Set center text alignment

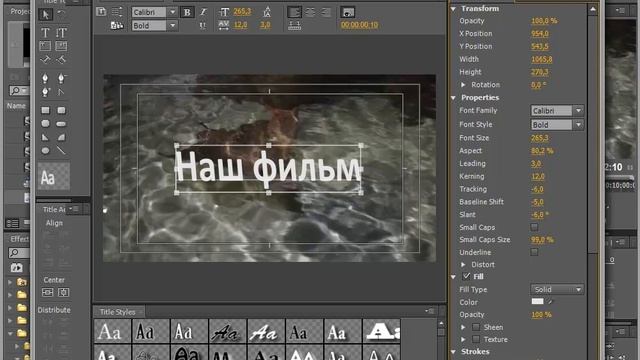310,12
